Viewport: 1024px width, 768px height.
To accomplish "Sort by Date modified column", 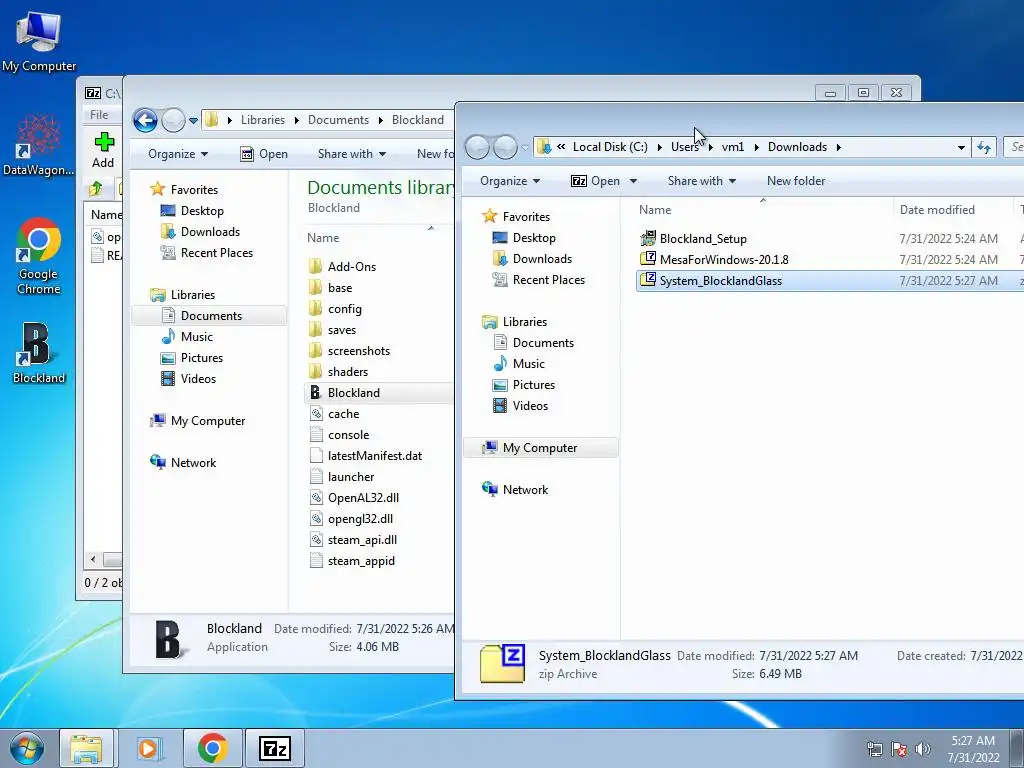I will click(x=936, y=210).
